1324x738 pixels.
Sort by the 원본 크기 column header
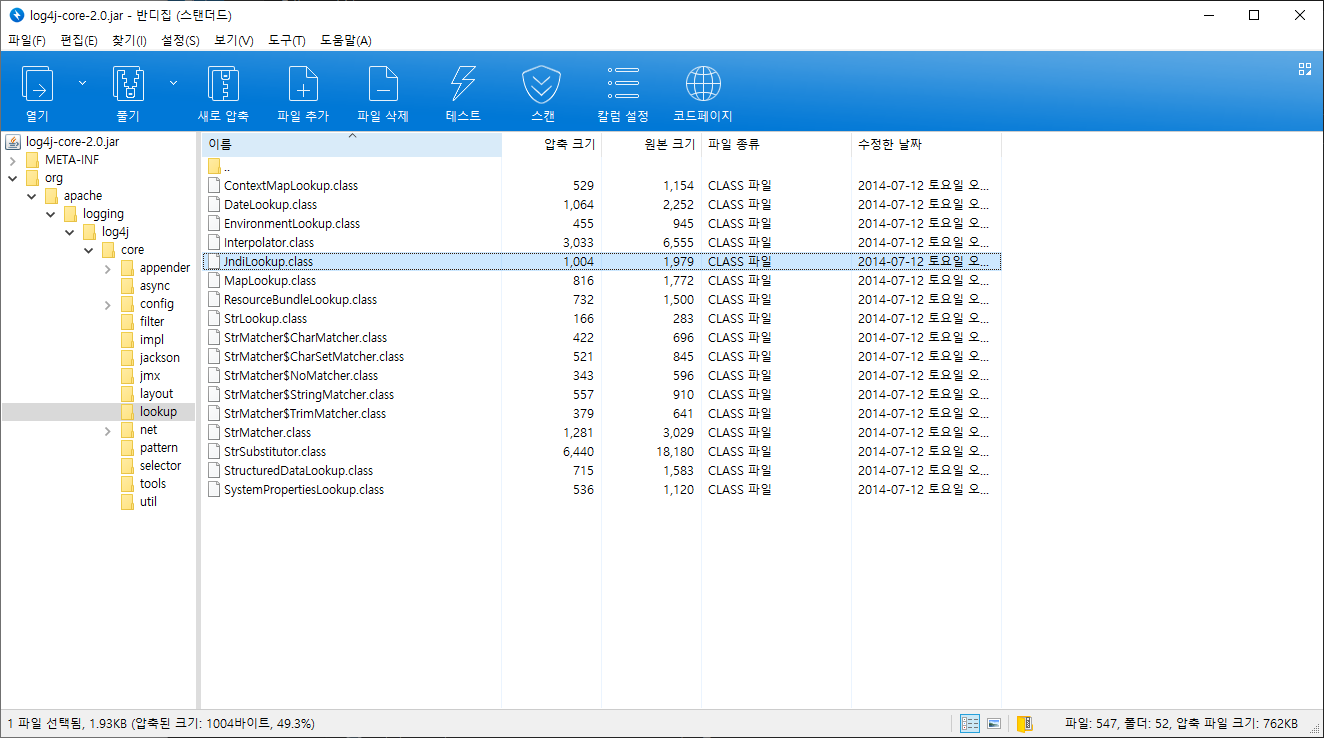point(651,144)
